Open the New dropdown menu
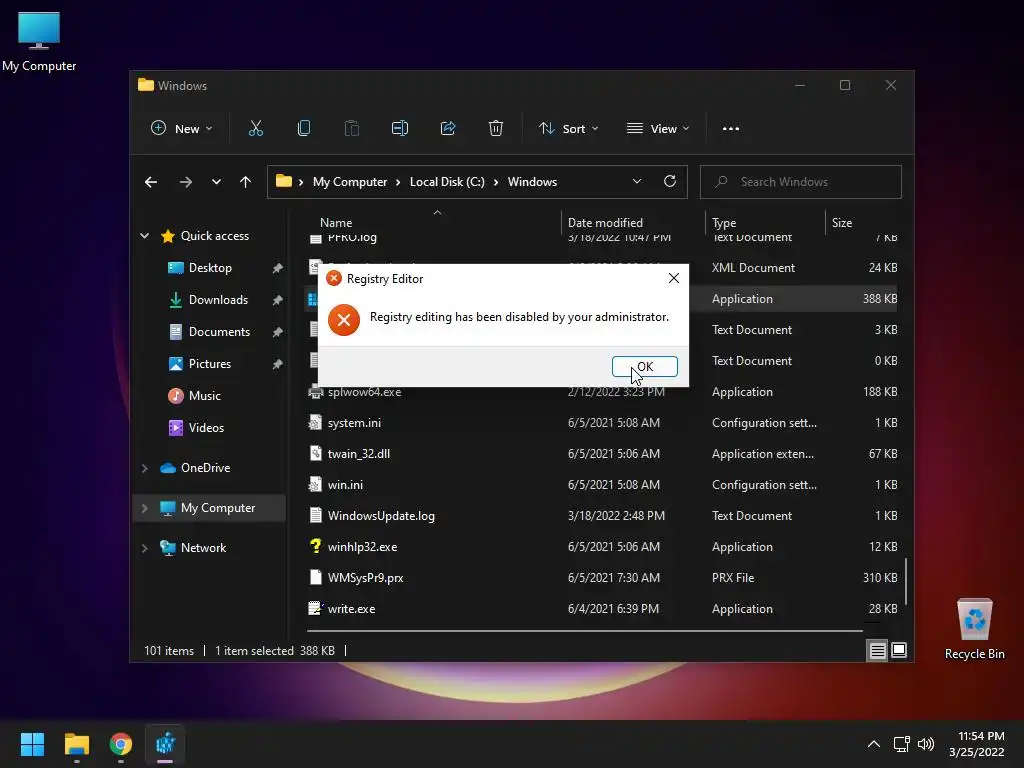The image size is (1024, 768). [182, 128]
